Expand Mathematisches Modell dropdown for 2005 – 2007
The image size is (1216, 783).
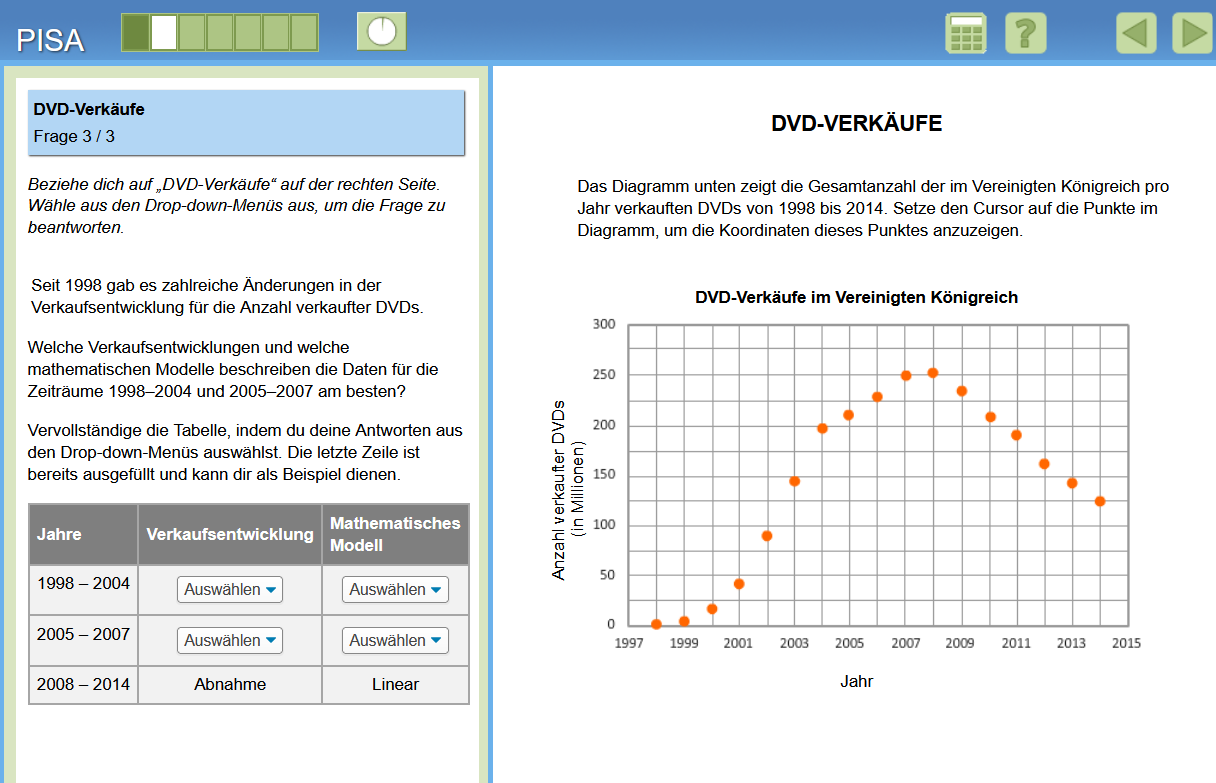(395, 640)
